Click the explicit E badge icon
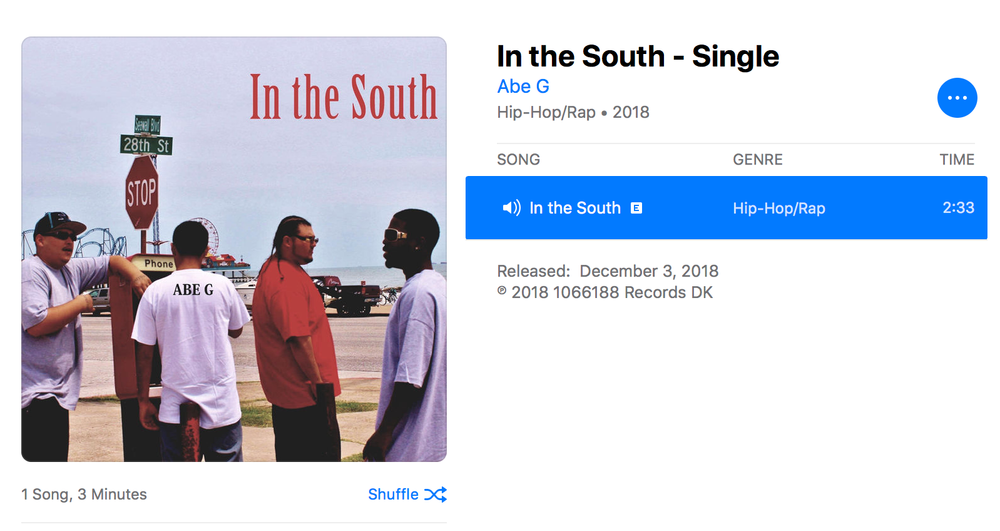The image size is (1000, 531). pos(636,208)
